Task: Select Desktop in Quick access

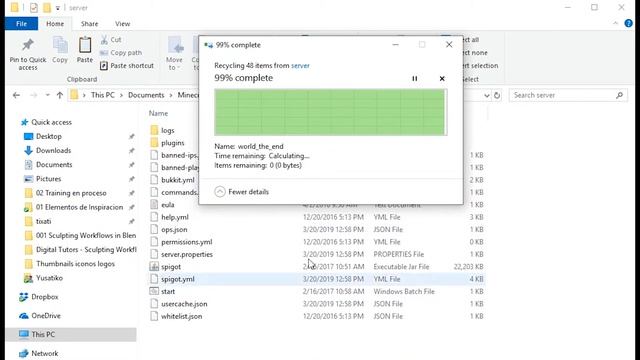Action: [x=49, y=136]
